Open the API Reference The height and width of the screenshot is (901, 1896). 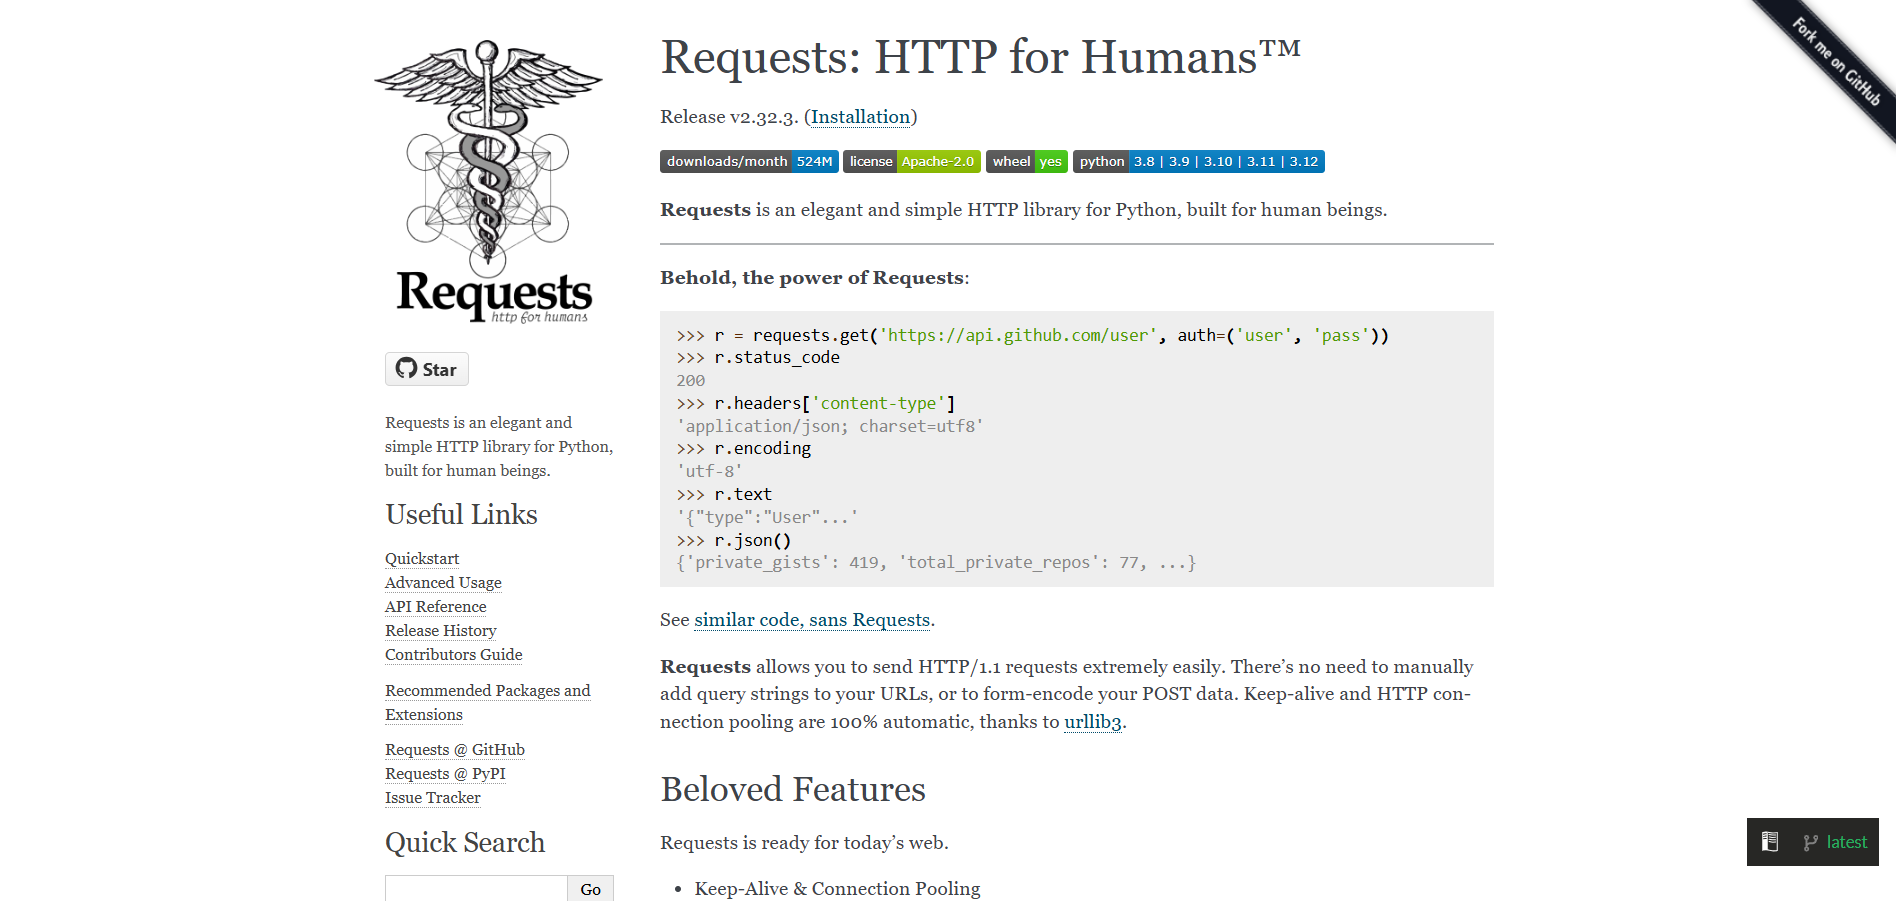tap(435, 606)
